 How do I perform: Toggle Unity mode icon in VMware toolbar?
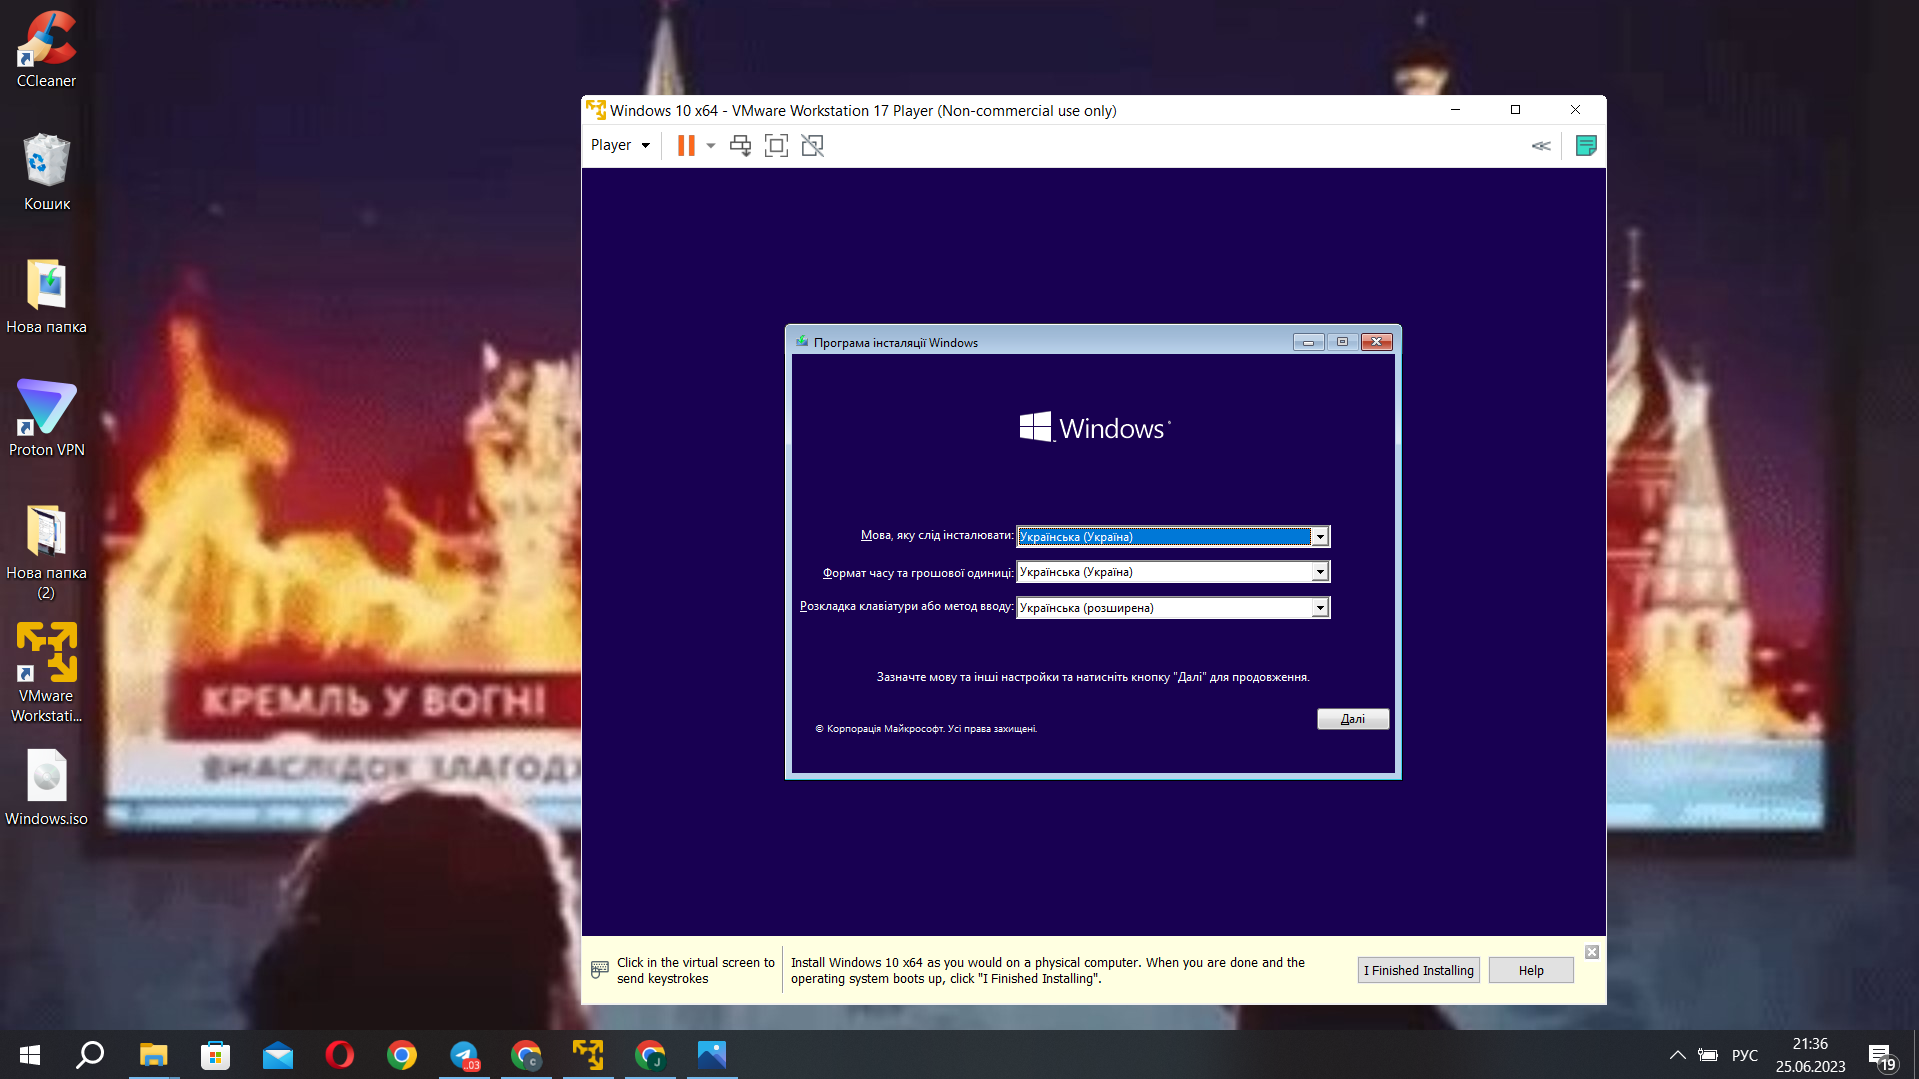pyautogui.click(x=812, y=146)
